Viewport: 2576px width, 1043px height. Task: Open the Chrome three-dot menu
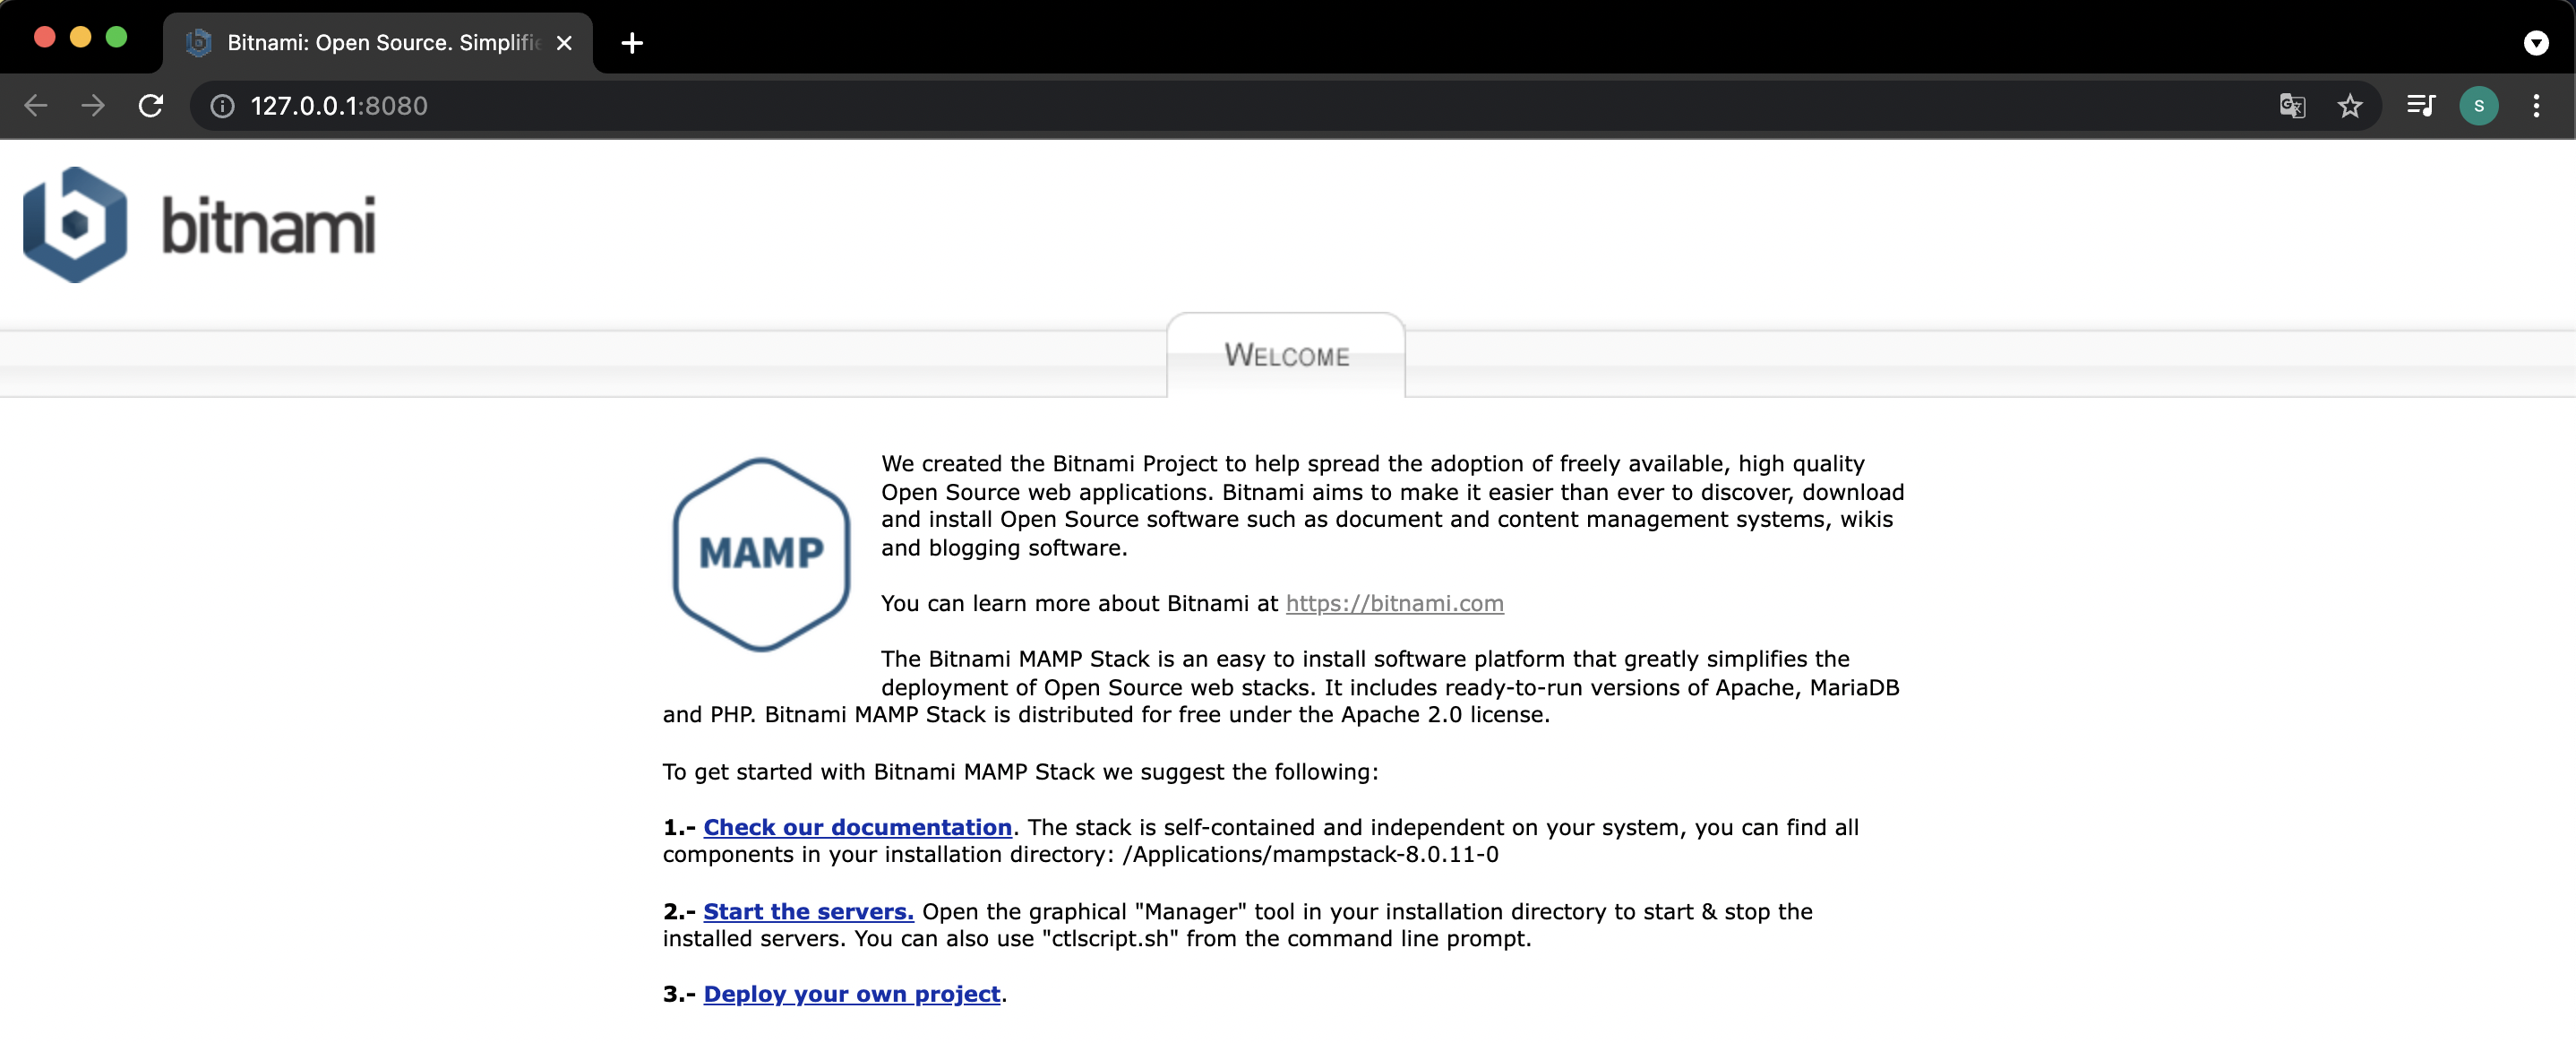point(2536,106)
